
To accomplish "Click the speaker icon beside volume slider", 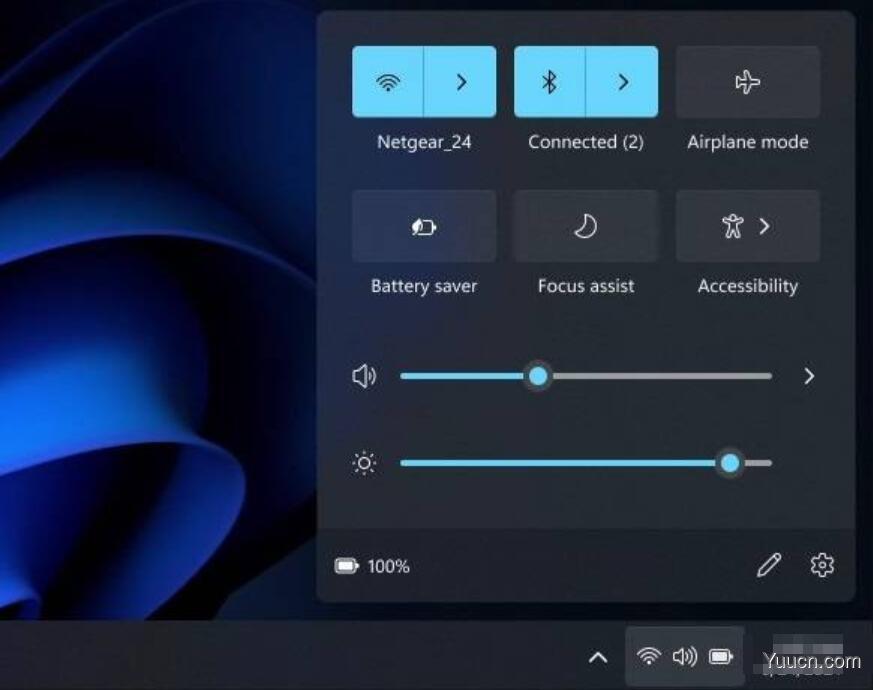I will pyautogui.click(x=364, y=376).
